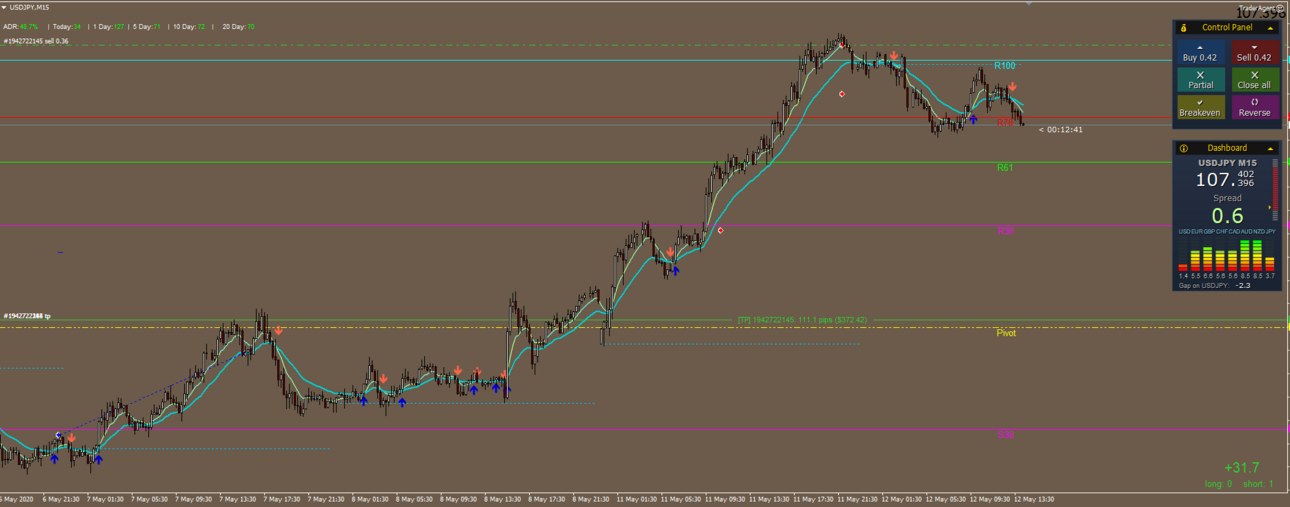Click the long: 0 position counter
Viewport: 1290px width, 507px height.
click(1218, 484)
